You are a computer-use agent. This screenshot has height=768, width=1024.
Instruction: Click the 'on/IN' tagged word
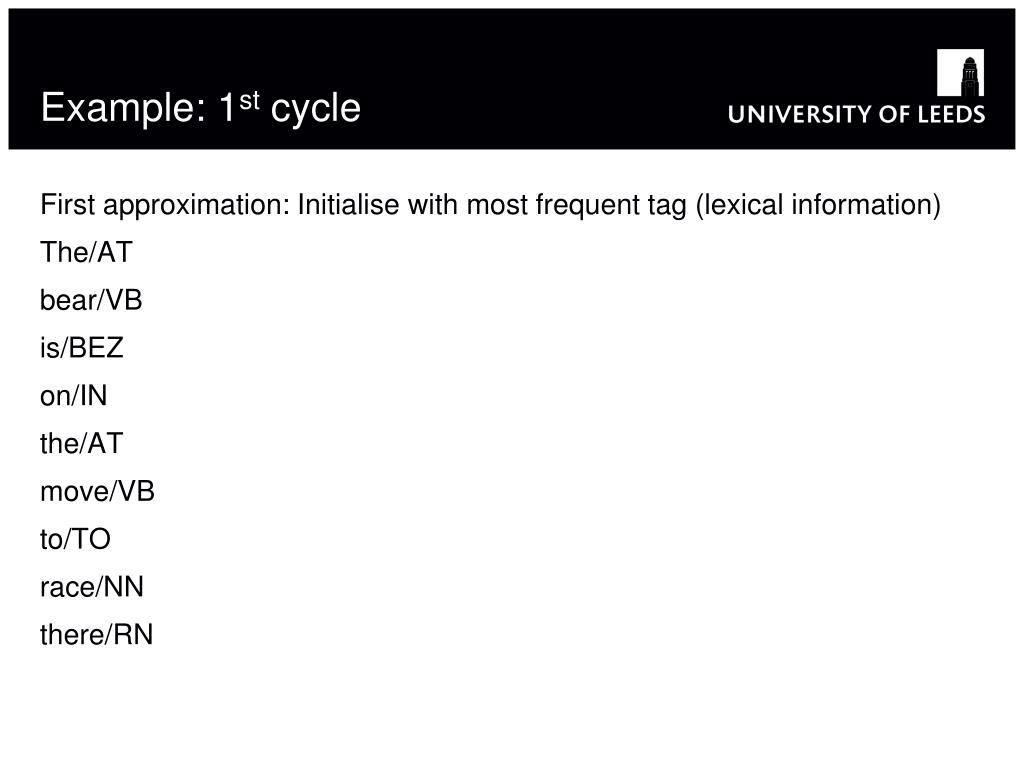[74, 395]
